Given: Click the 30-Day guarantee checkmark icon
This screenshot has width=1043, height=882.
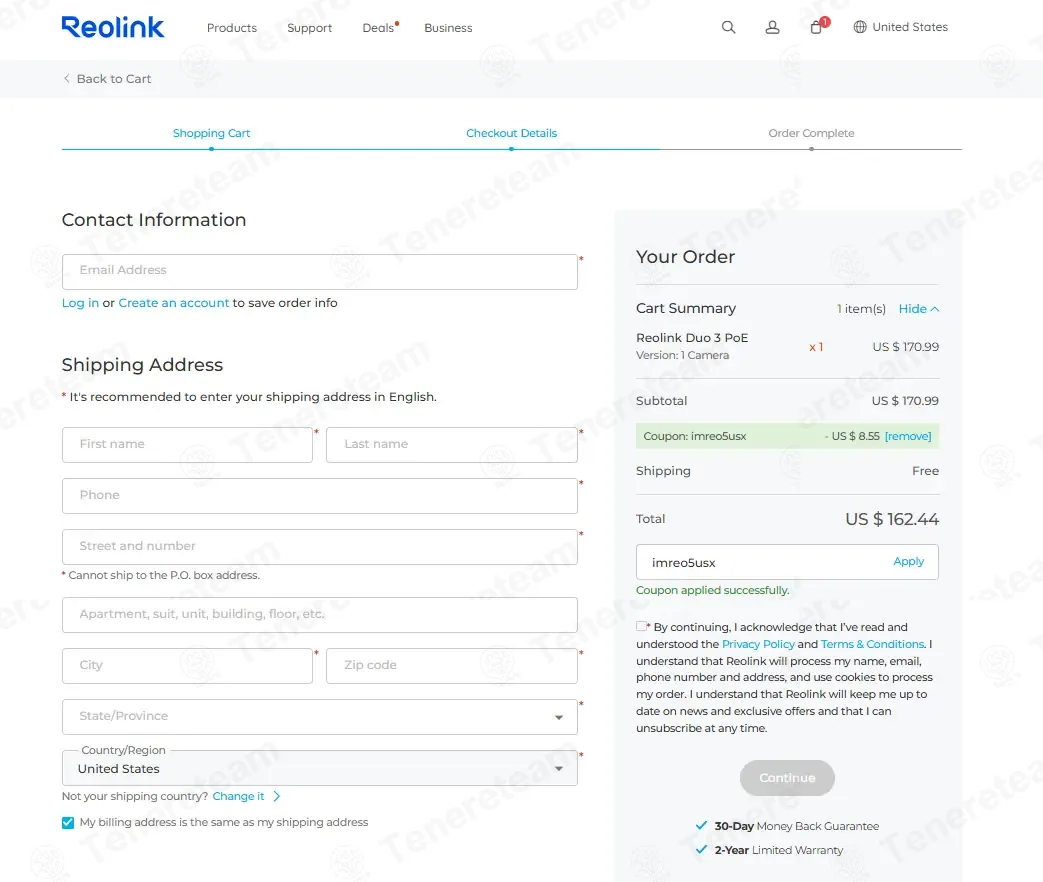Looking at the screenshot, I should (x=701, y=825).
